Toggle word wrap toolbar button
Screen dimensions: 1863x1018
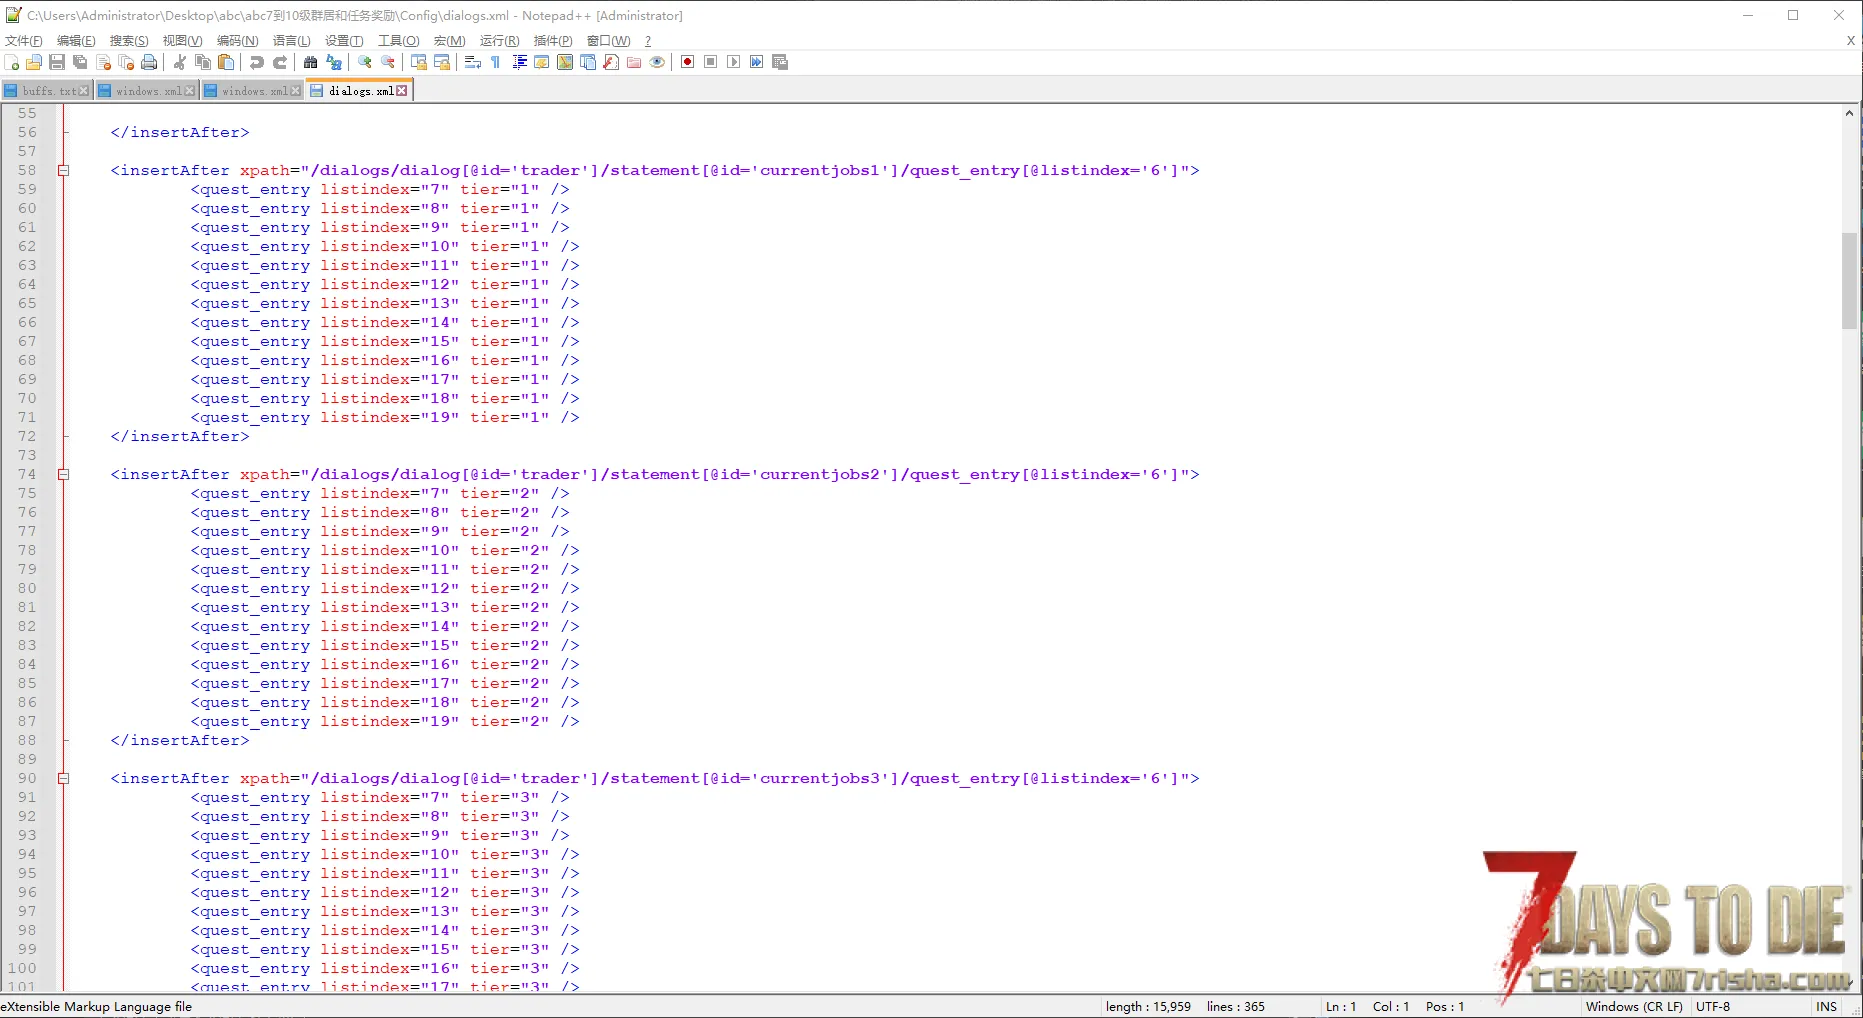tap(473, 62)
